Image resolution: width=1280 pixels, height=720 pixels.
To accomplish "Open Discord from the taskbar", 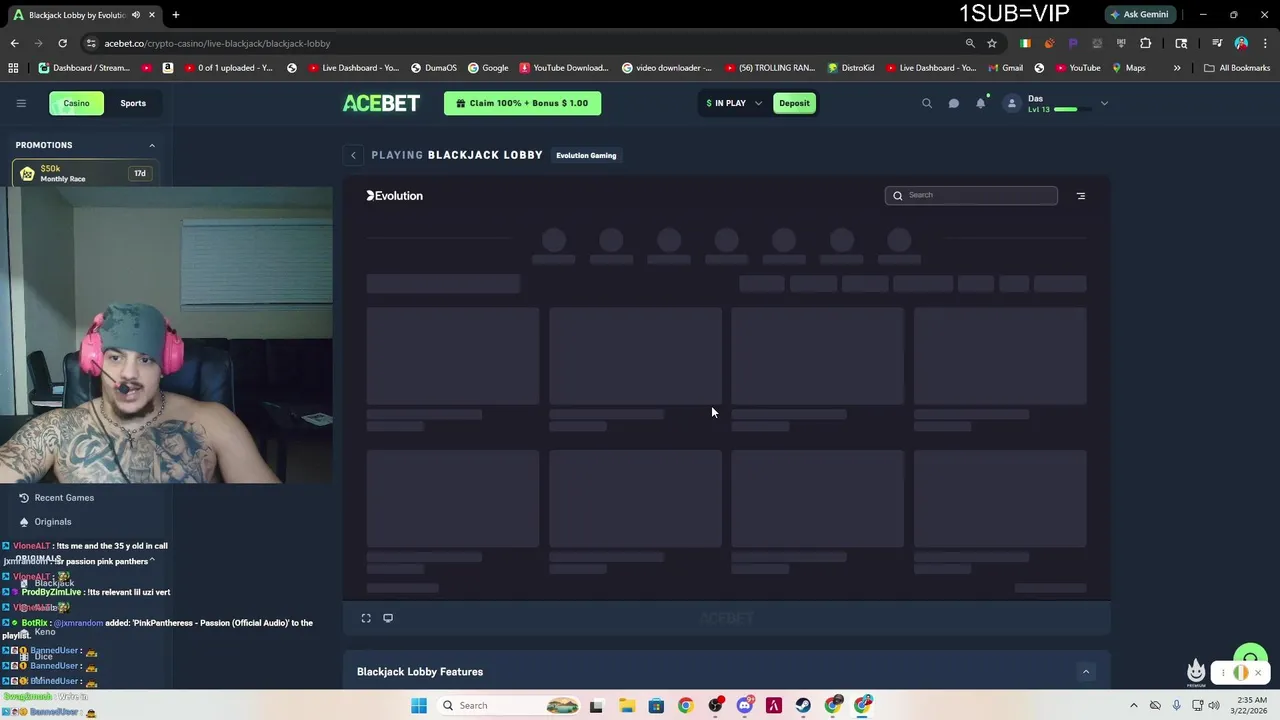I will [x=744, y=706].
